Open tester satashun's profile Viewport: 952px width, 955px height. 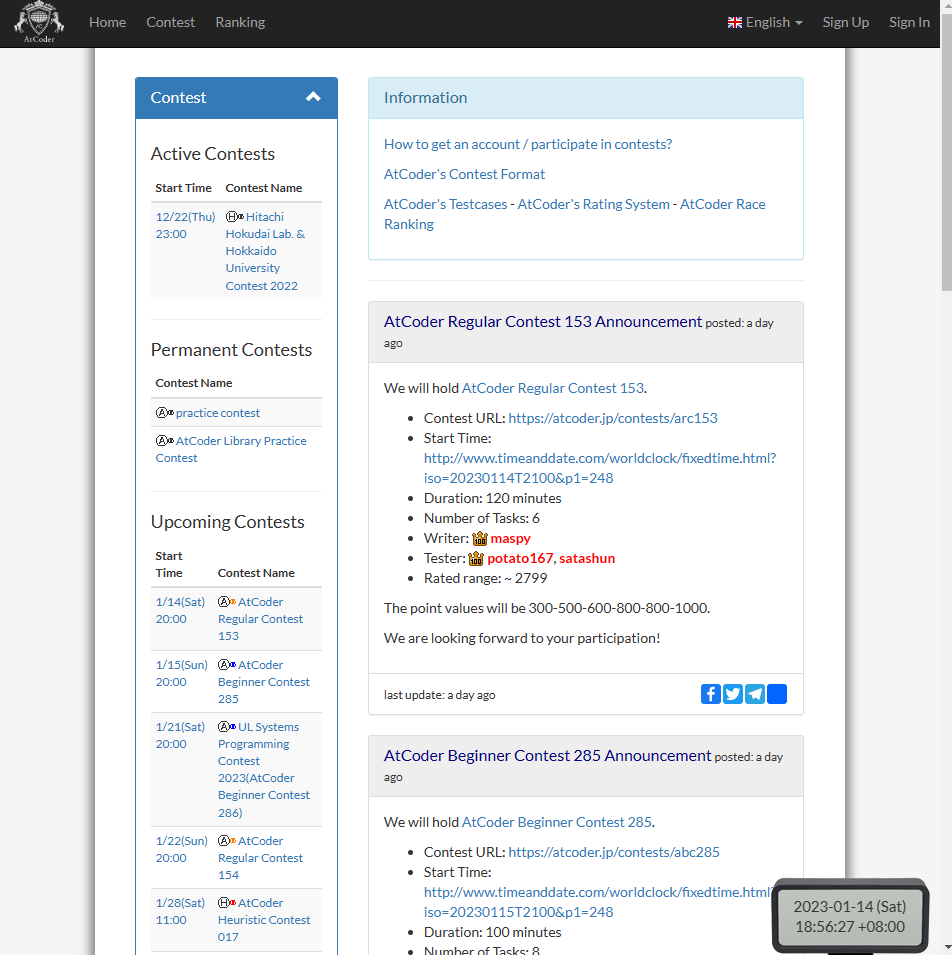pyautogui.click(x=587, y=559)
